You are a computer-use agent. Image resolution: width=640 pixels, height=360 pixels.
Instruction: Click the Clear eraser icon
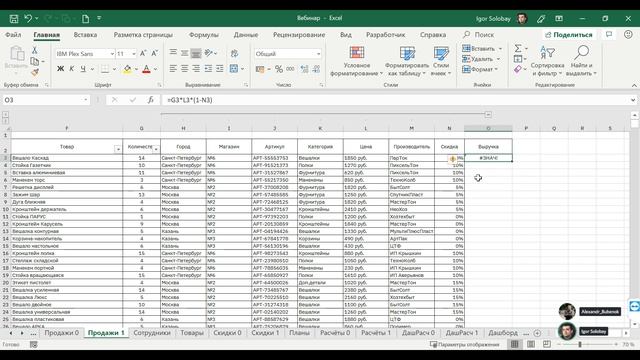coord(518,69)
